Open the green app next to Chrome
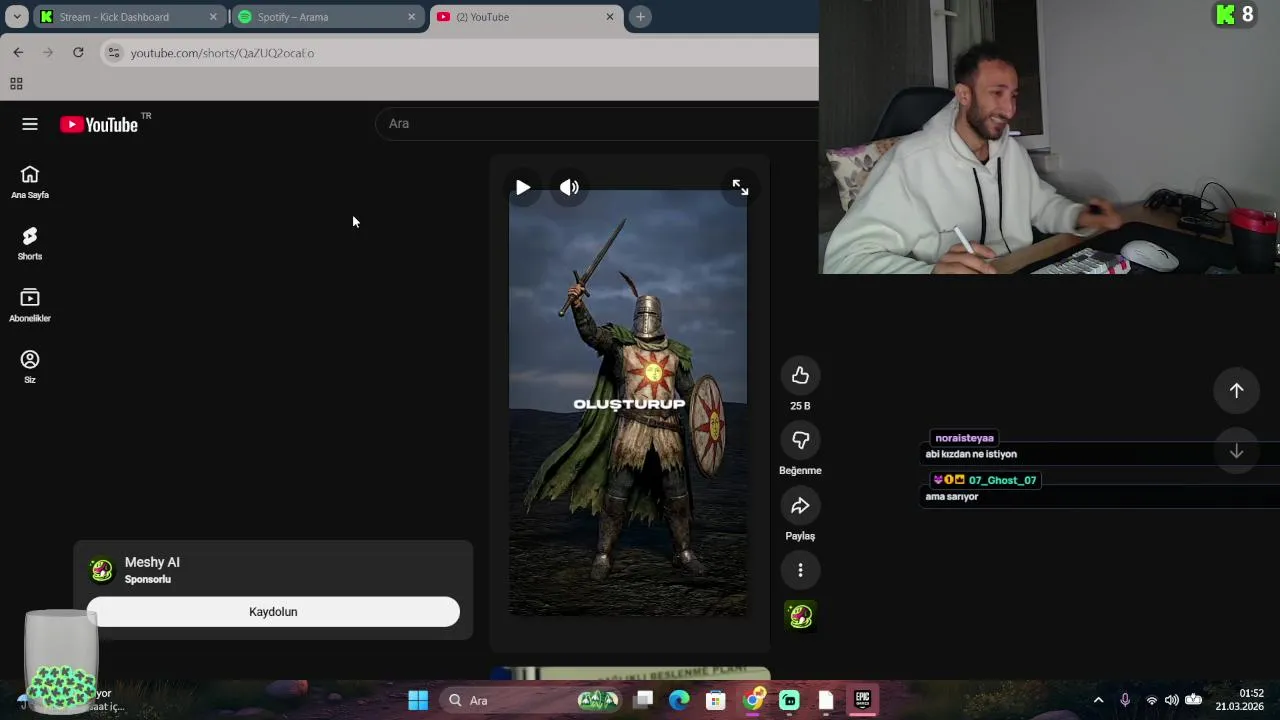1280x720 pixels. (789, 700)
